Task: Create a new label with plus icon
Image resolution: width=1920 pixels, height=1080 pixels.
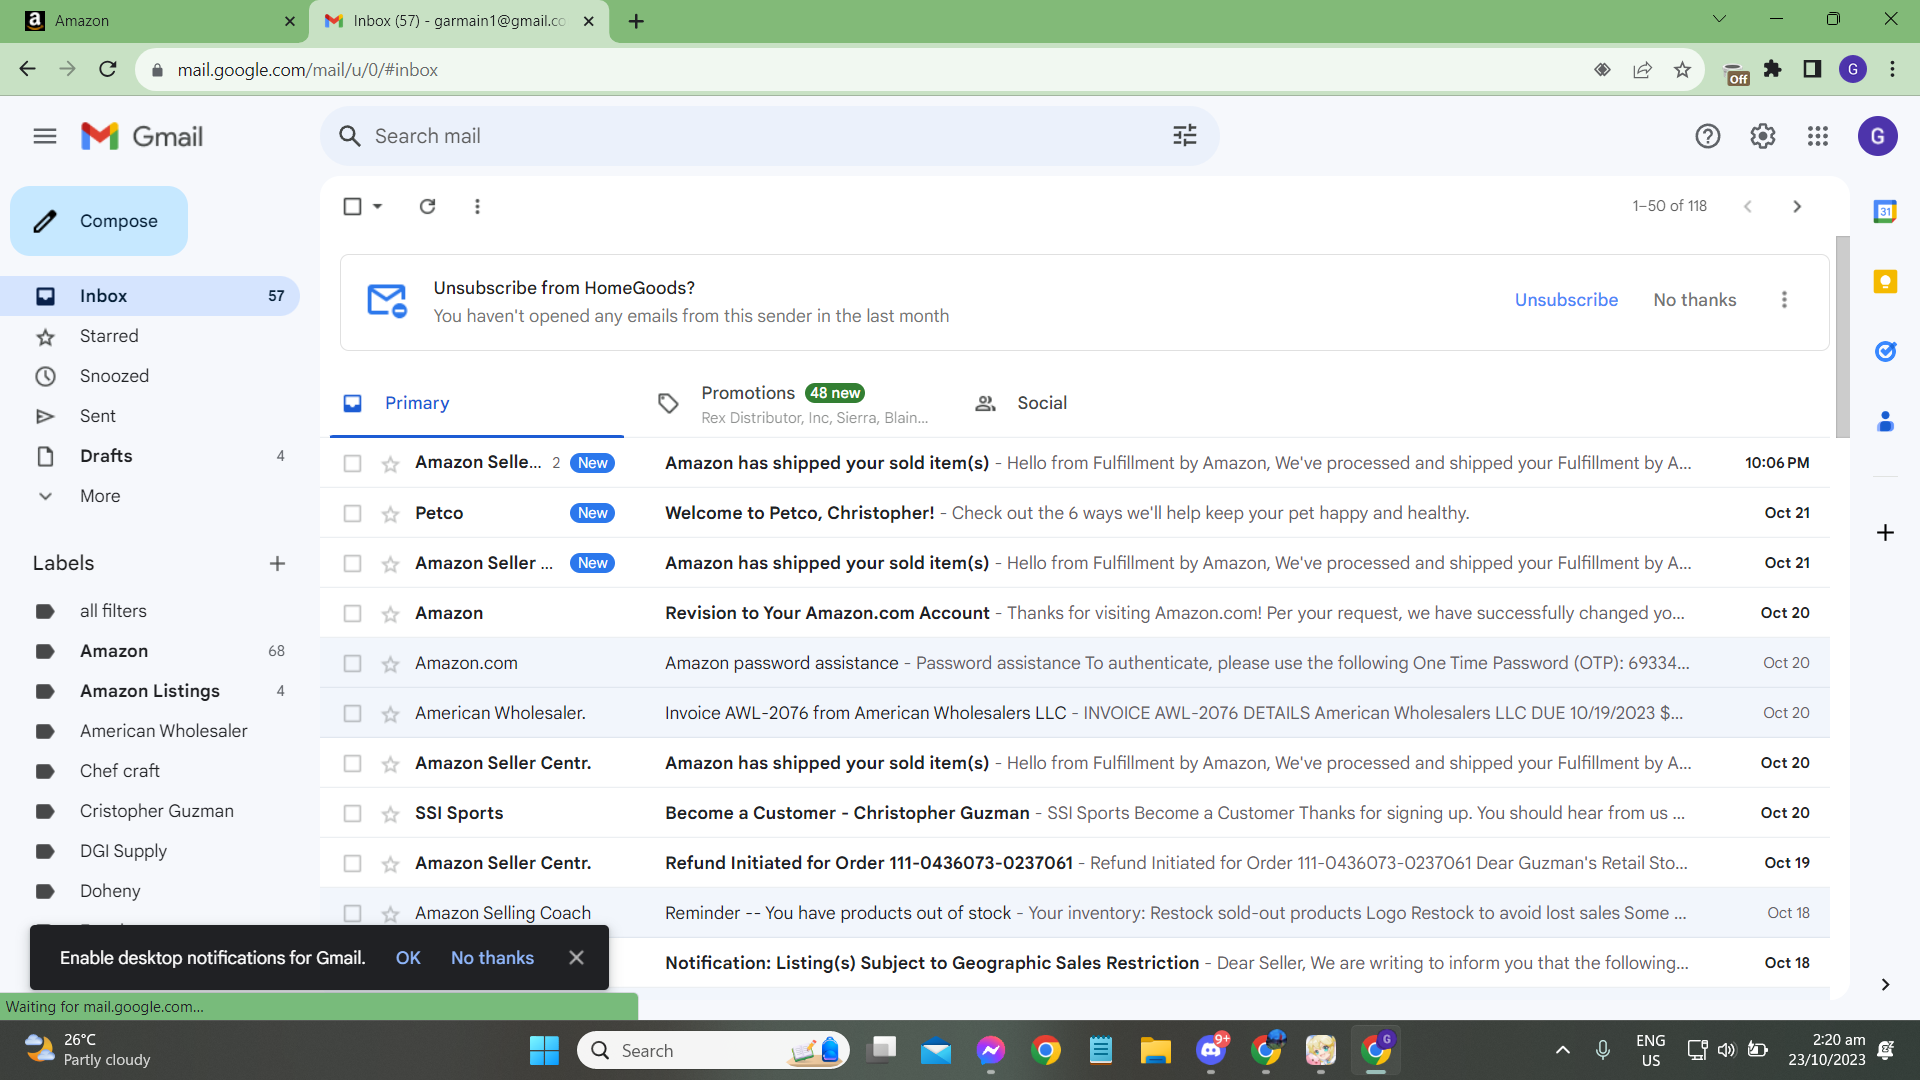Action: tap(277, 564)
